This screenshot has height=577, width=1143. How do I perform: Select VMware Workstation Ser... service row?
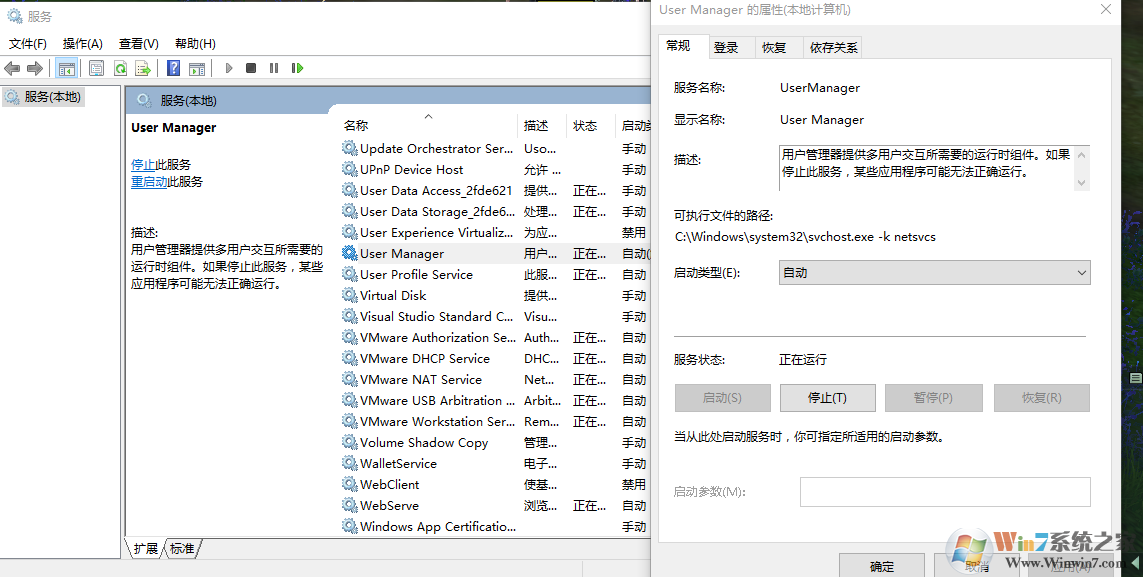[496, 422]
